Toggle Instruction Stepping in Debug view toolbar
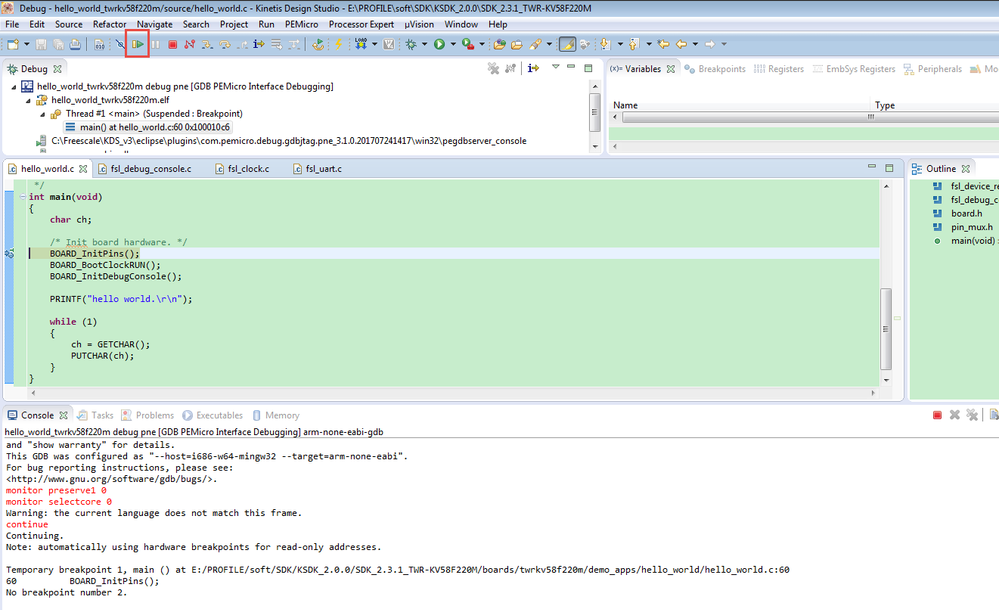The height and width of the screenshot is (610, 999). pyautogui.click(x=533, y=68)
